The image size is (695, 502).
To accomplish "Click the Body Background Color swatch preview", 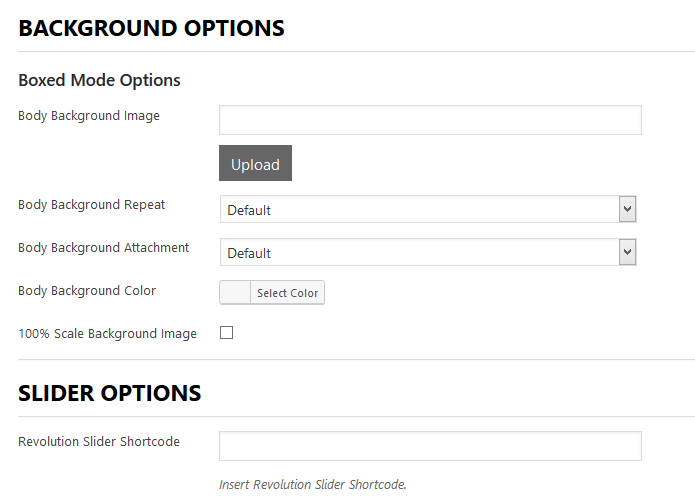I will [x=235, y=292].
